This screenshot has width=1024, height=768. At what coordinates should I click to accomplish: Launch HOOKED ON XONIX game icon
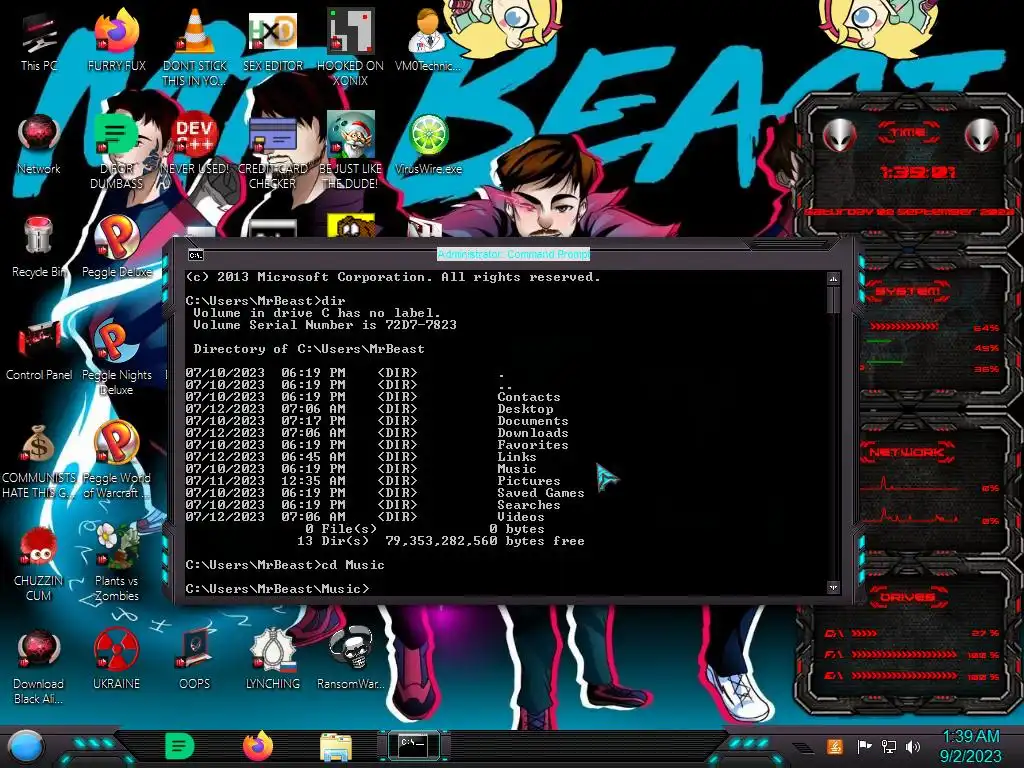pos(350,48)
